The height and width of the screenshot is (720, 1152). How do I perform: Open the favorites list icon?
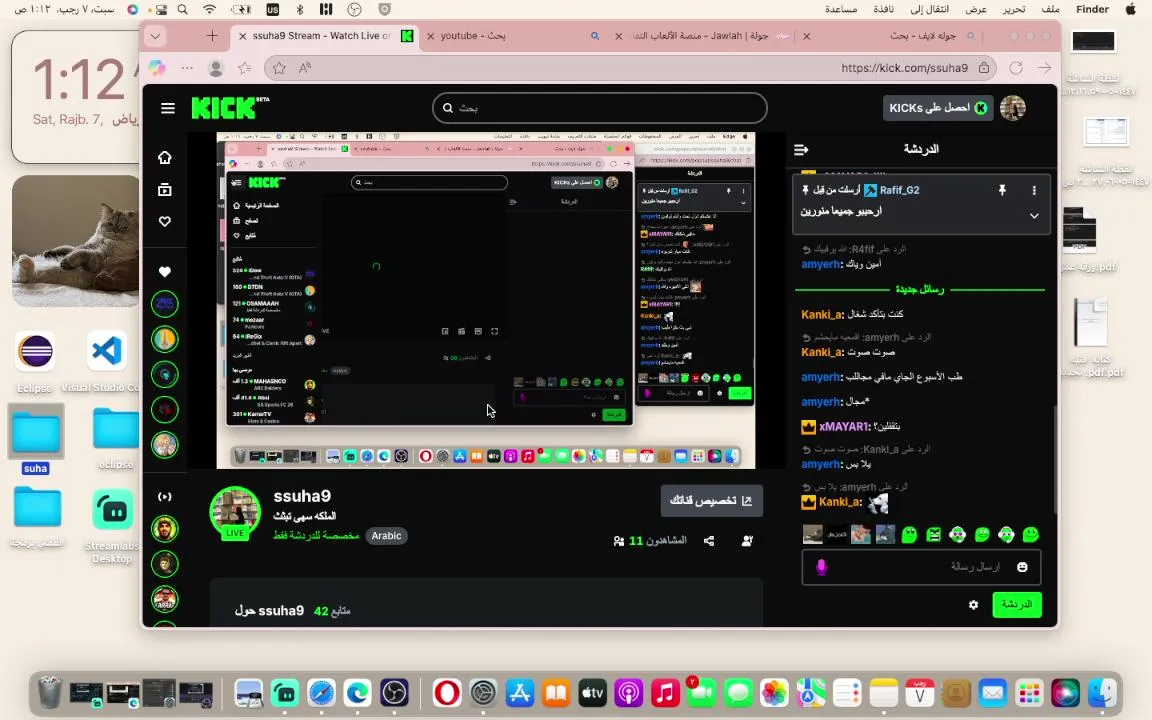(x=245, y=68)
